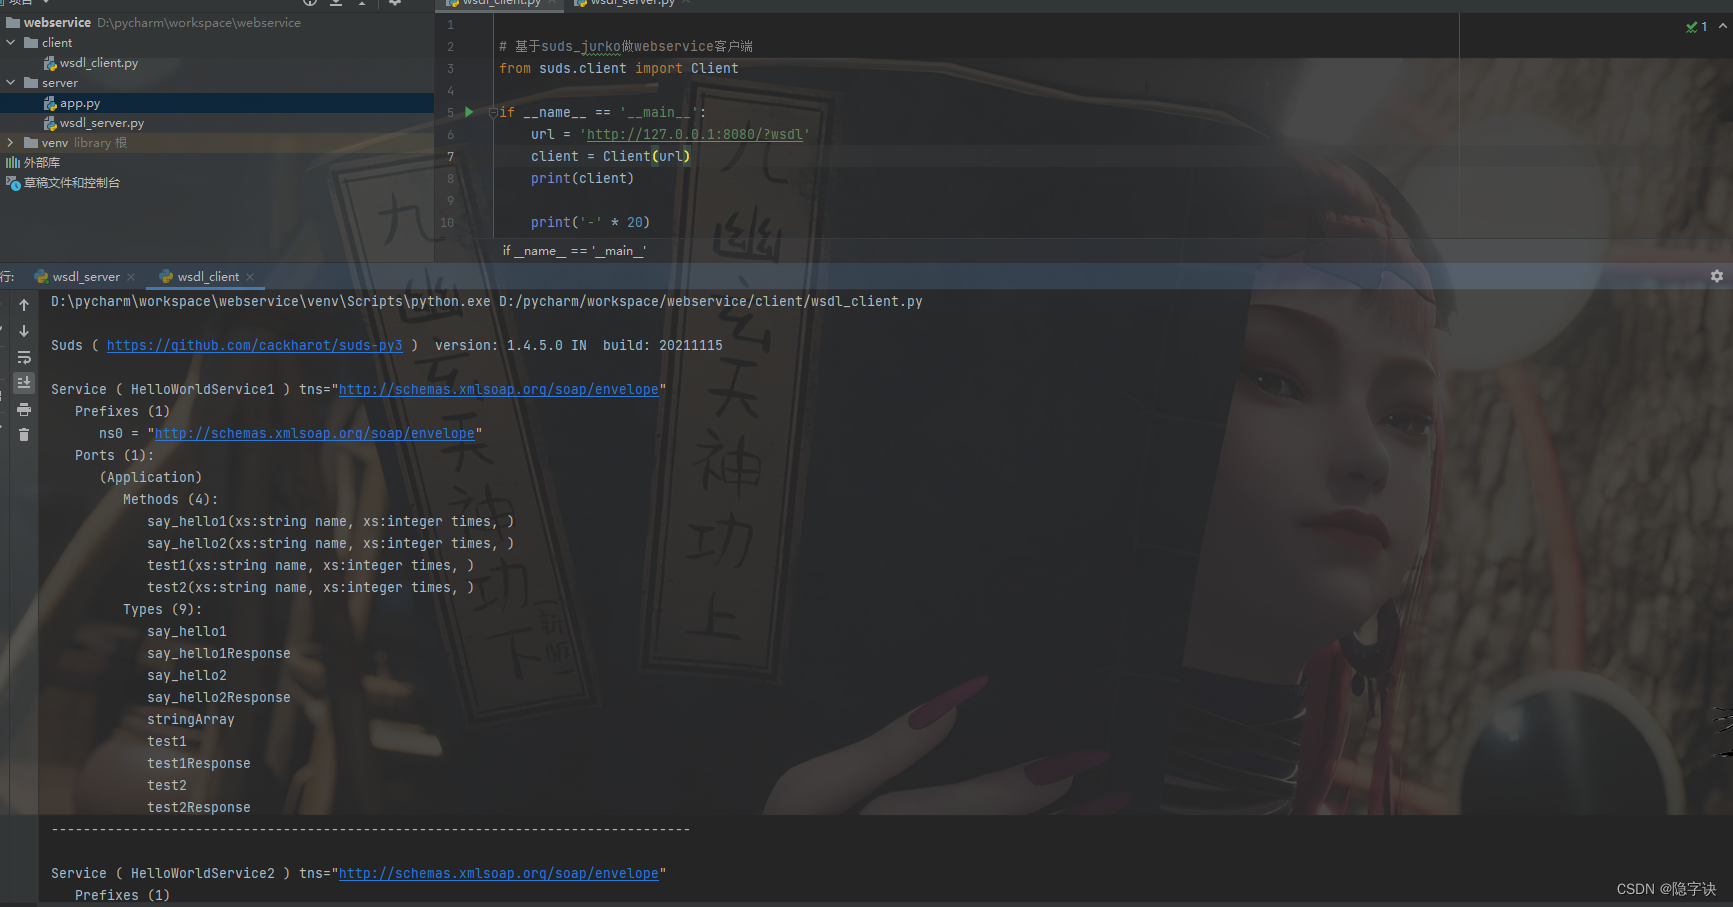The height and width of the screenshot is (907, 1733).
Task: Click the print icon in run console
Action: point(24,409)
